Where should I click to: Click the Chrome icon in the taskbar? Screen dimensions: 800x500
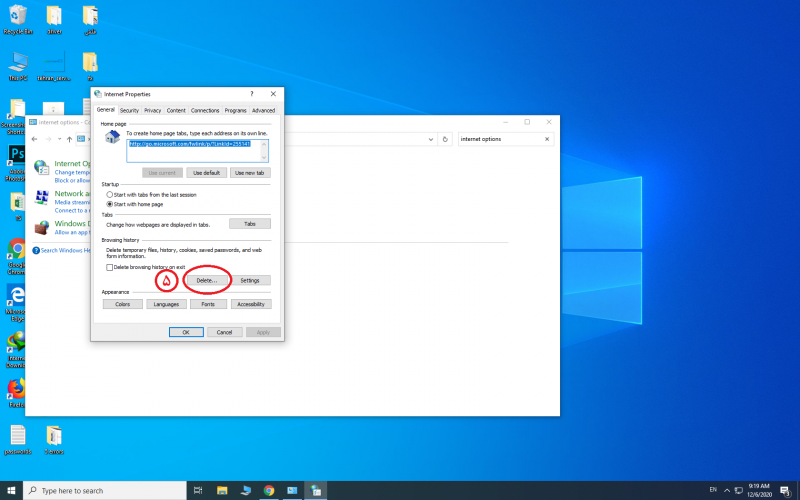269,491
